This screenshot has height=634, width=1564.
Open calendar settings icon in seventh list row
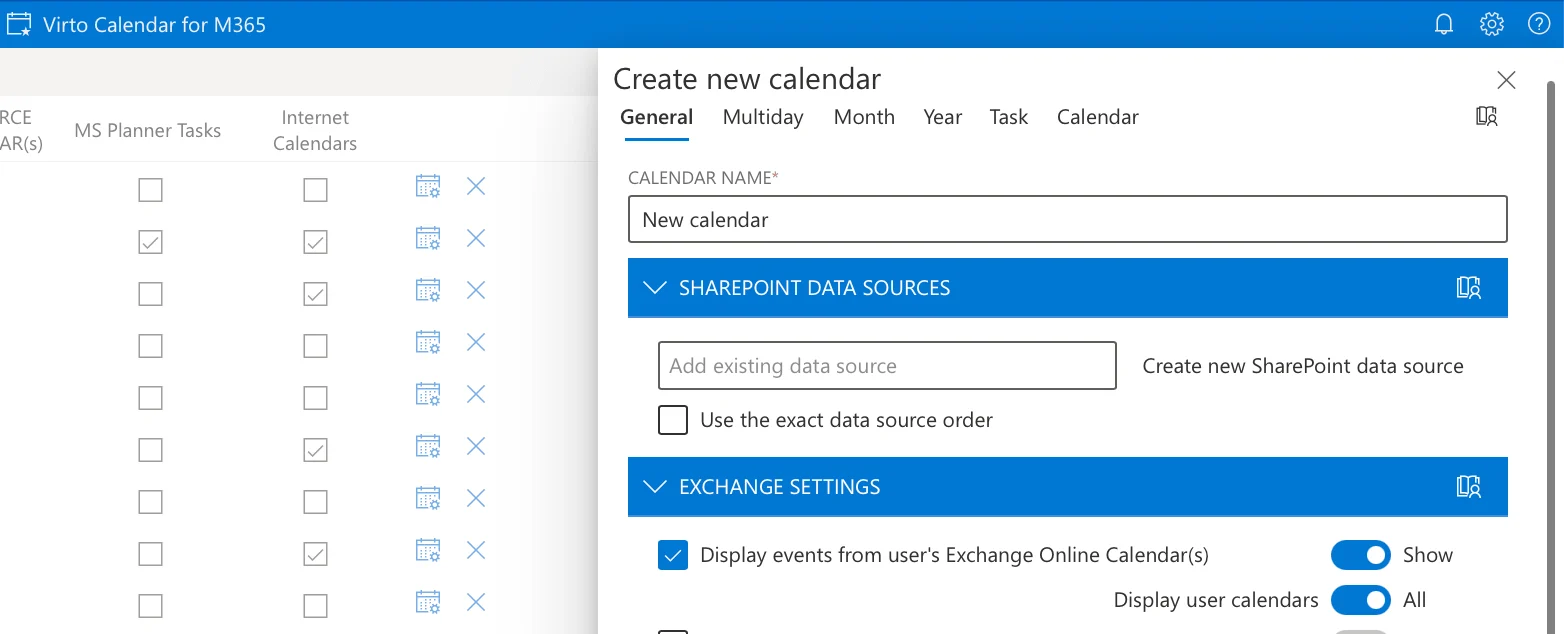[x=428, y=498]
